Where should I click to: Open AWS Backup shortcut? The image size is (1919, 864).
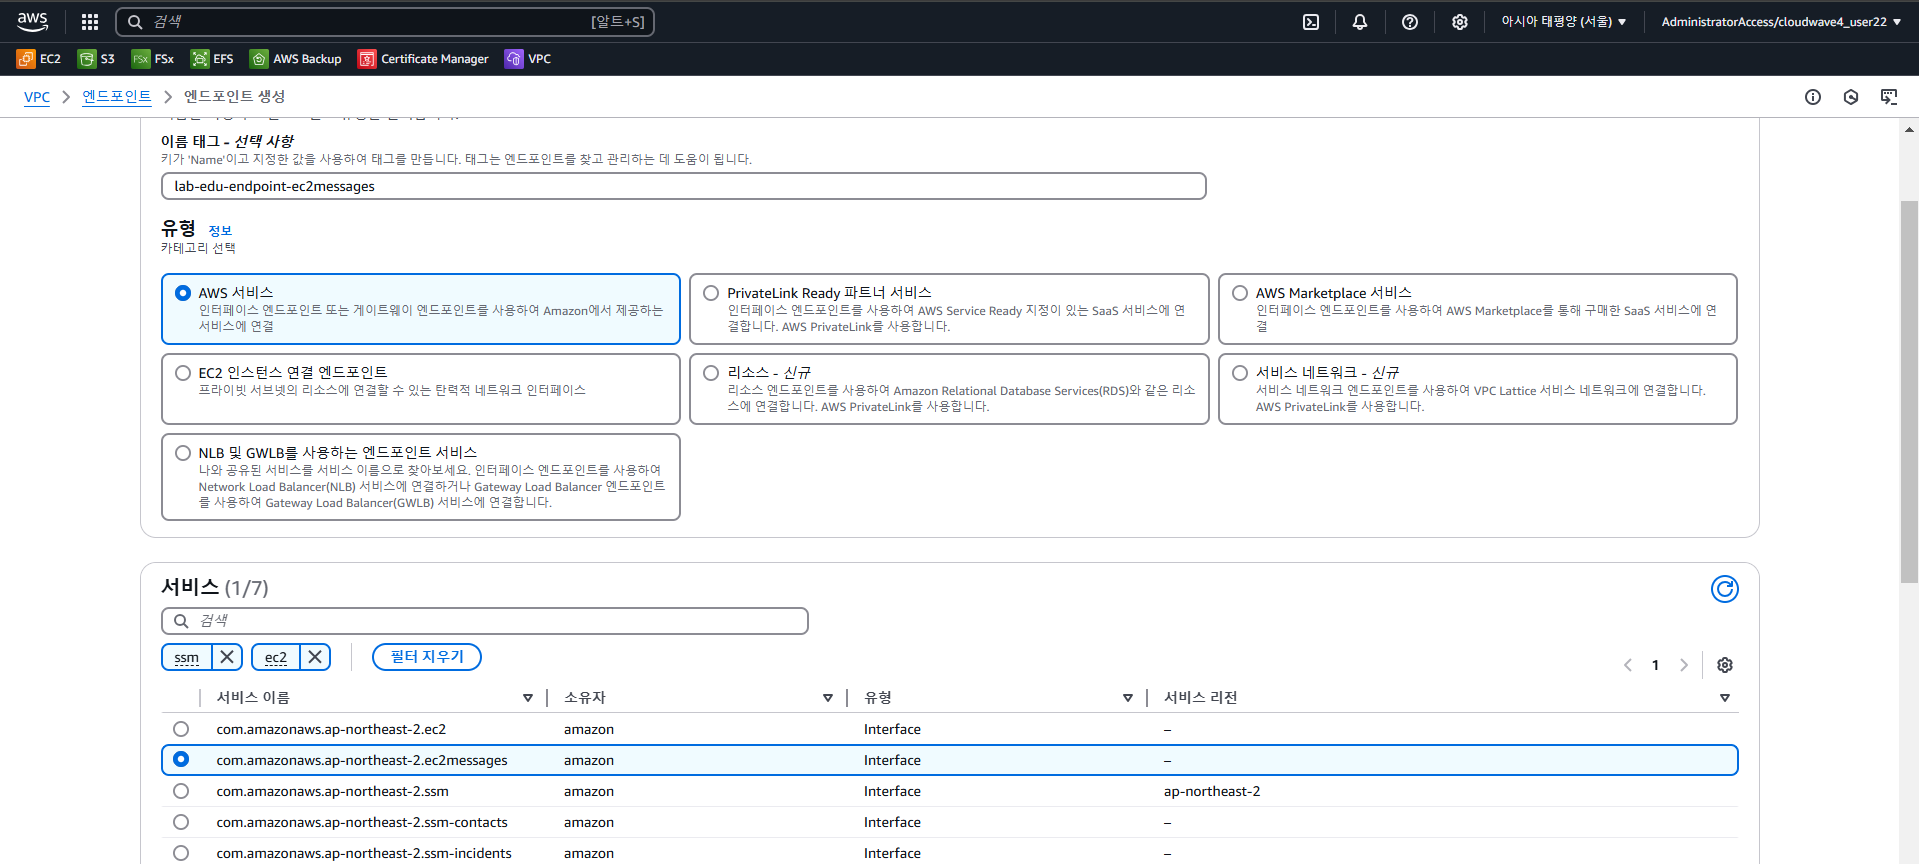296,59
